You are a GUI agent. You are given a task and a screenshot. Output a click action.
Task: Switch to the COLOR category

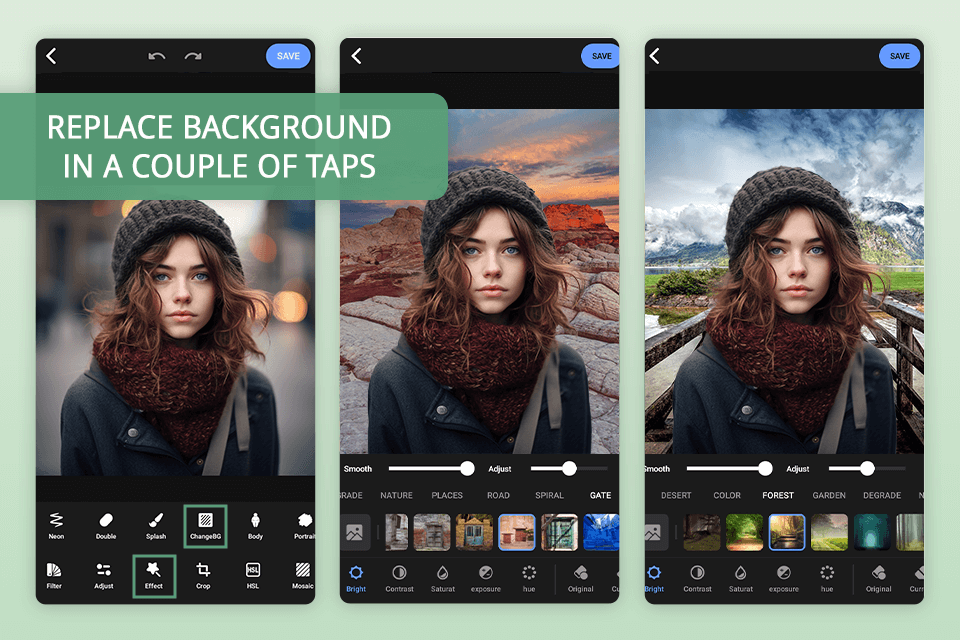727,495
